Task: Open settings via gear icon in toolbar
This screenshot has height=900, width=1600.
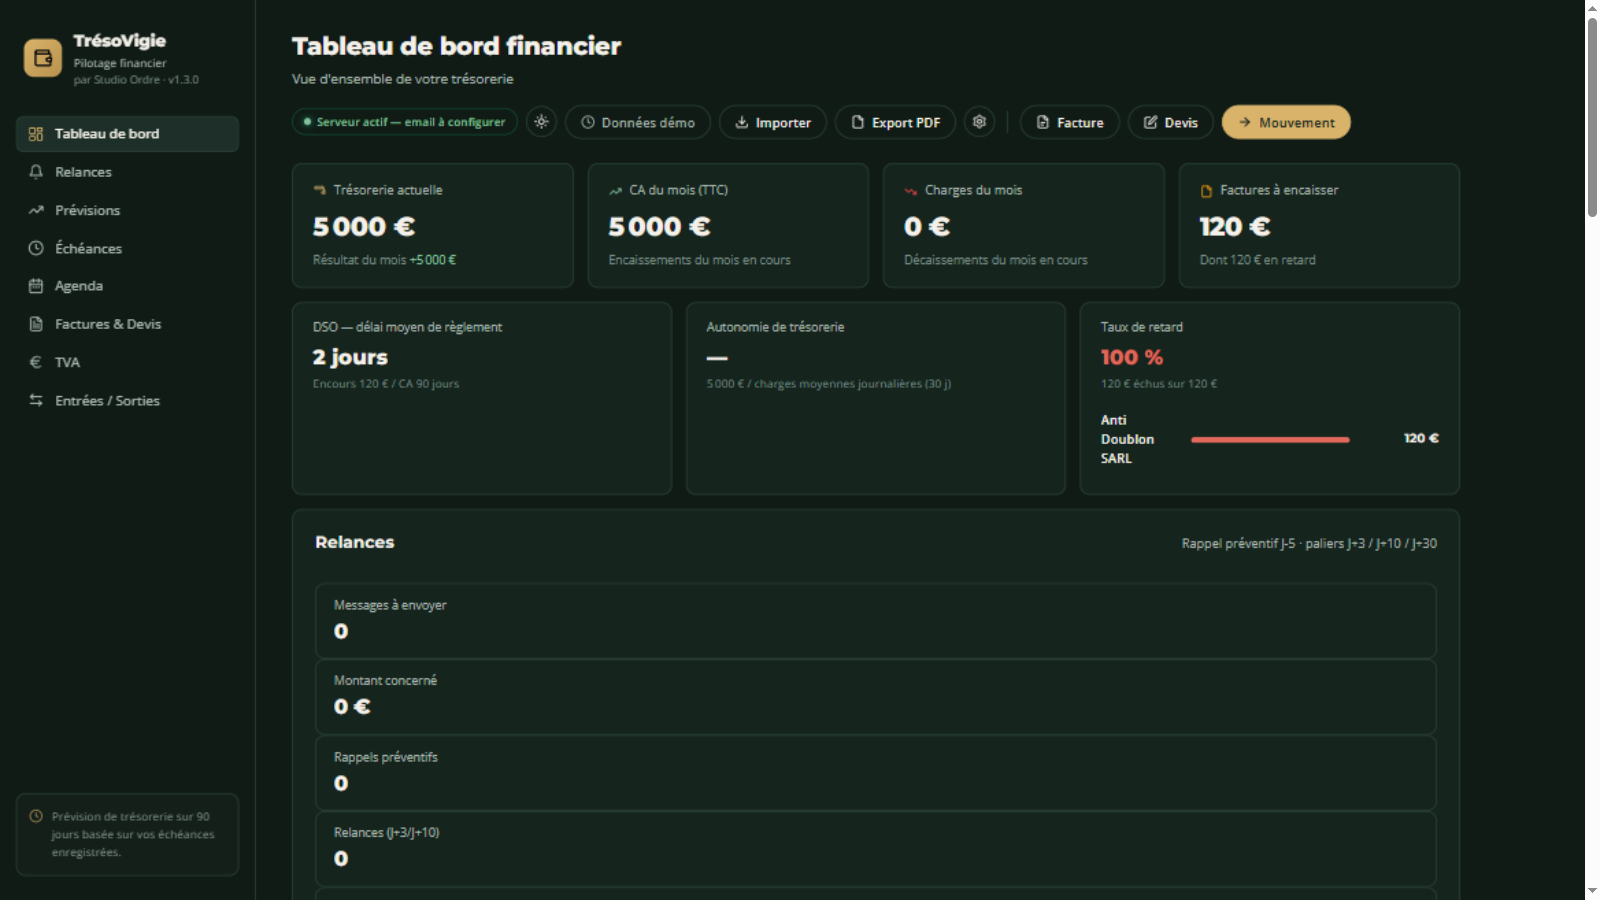Action: coord(980,122)
